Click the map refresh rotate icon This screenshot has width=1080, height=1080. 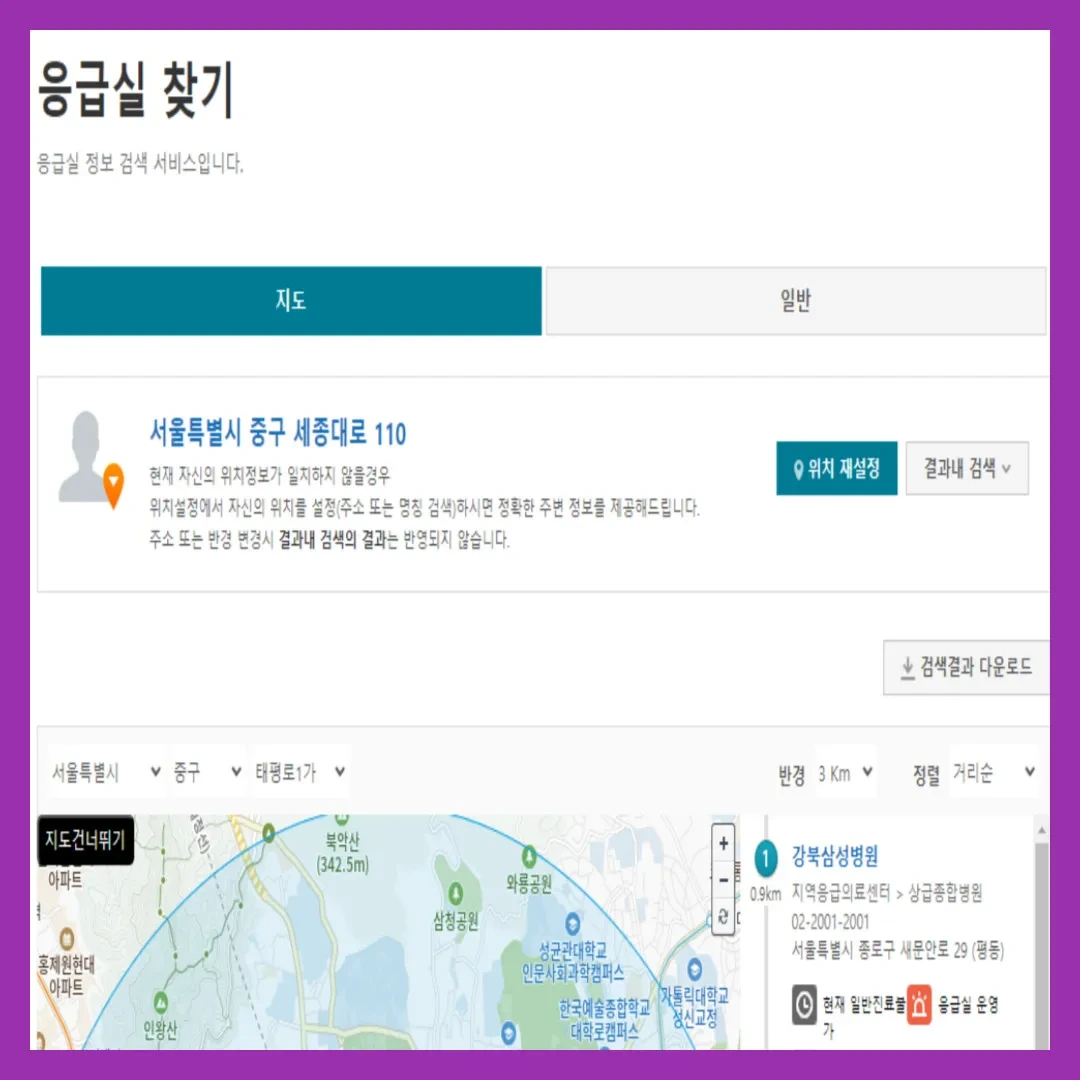723,916
